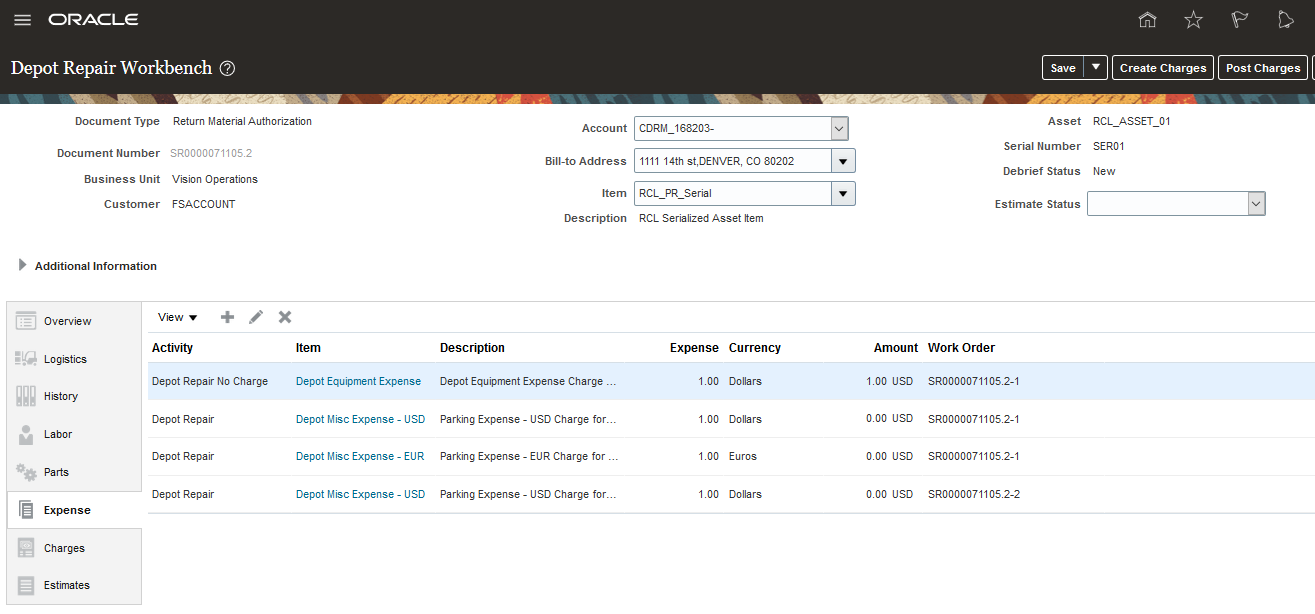This screenshot has height=614, width=1315.
Task: Open Depot Misc Expense - EUR link
Action: (x=360, y=456)
